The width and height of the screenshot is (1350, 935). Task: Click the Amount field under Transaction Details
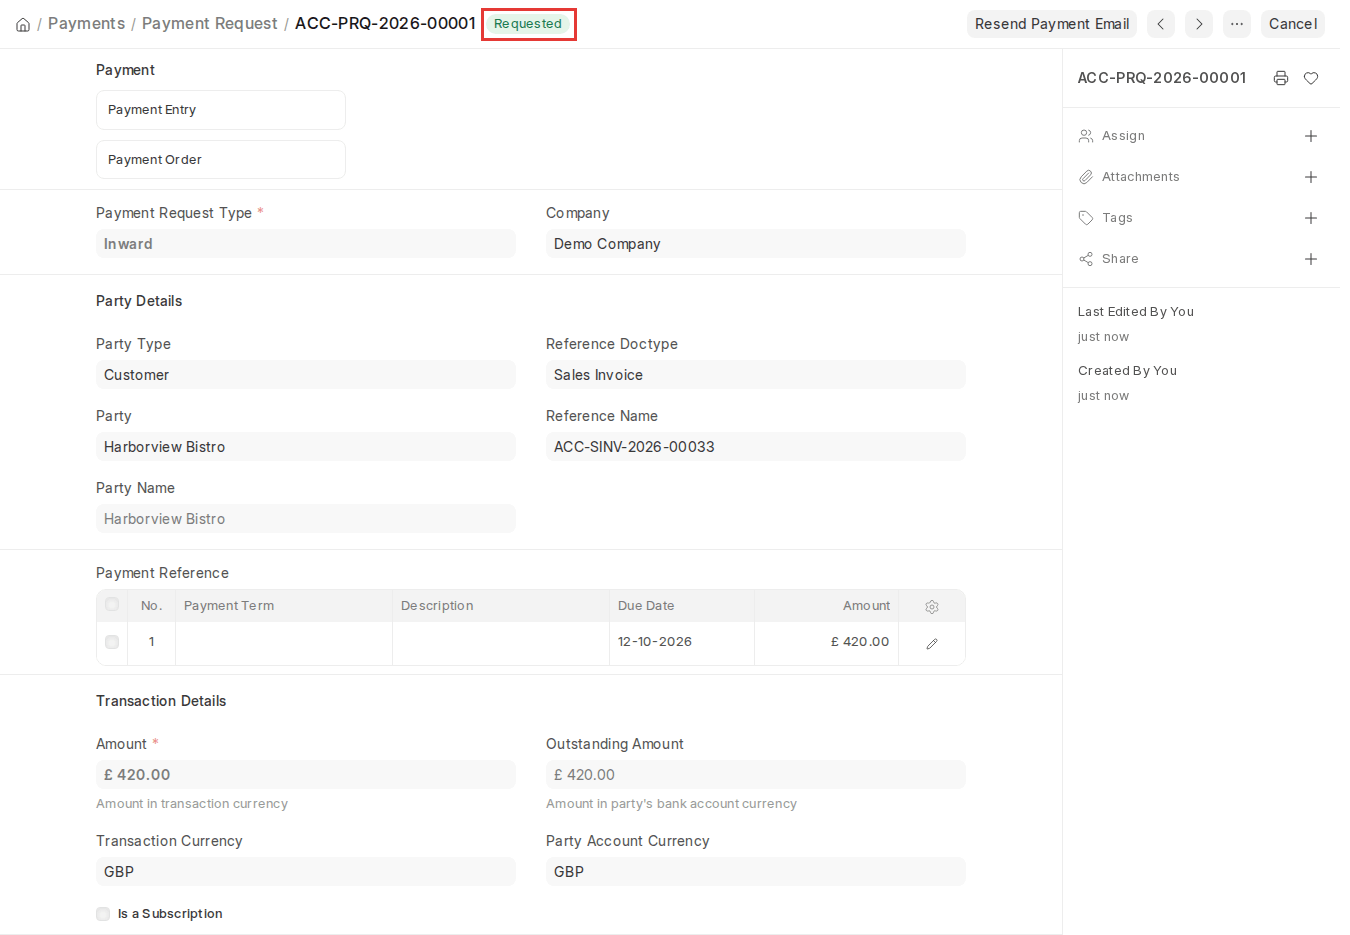(x=306, y=775)
